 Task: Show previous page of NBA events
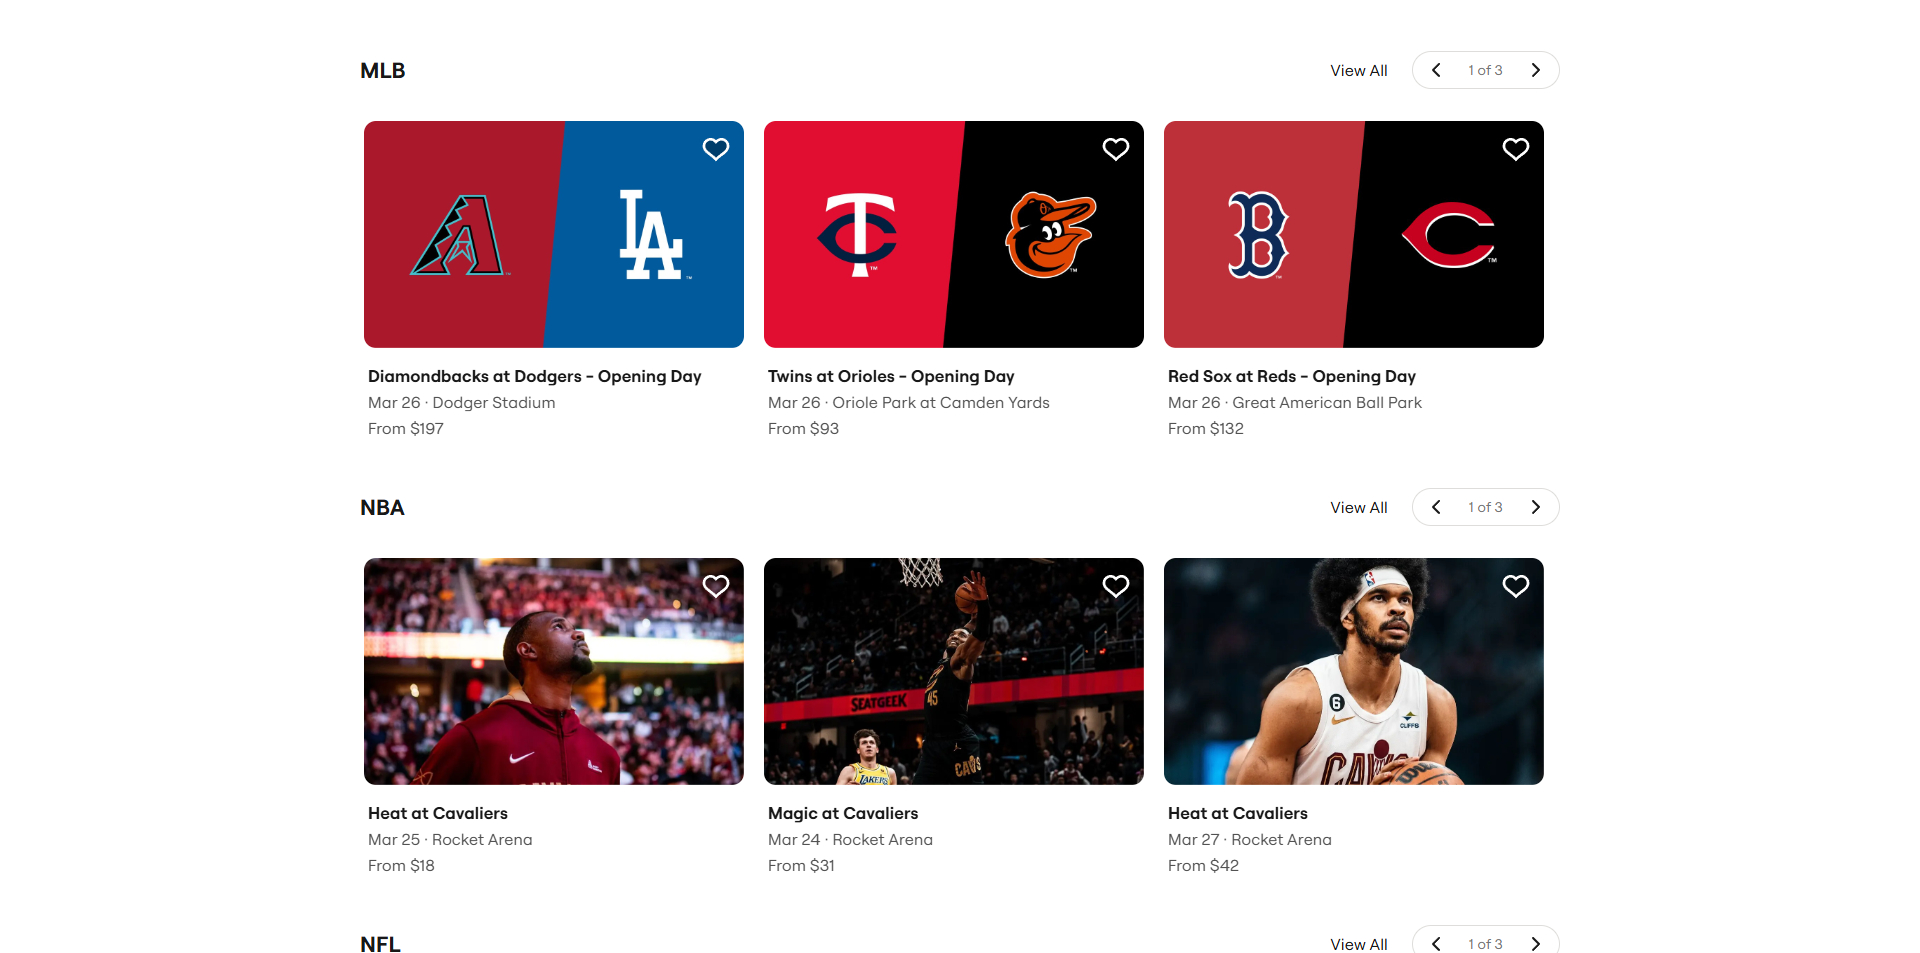pos(1436,507)
